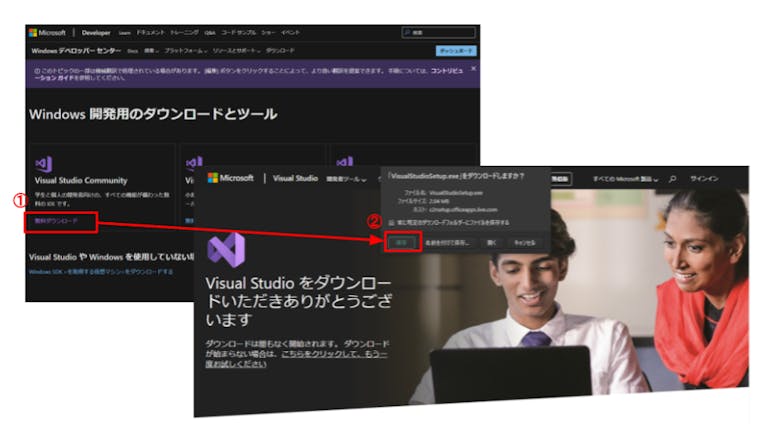Viewport: 768px width, 432px height.
Task: Open Learn in the Developer header
Action: [x=124, y=33]
